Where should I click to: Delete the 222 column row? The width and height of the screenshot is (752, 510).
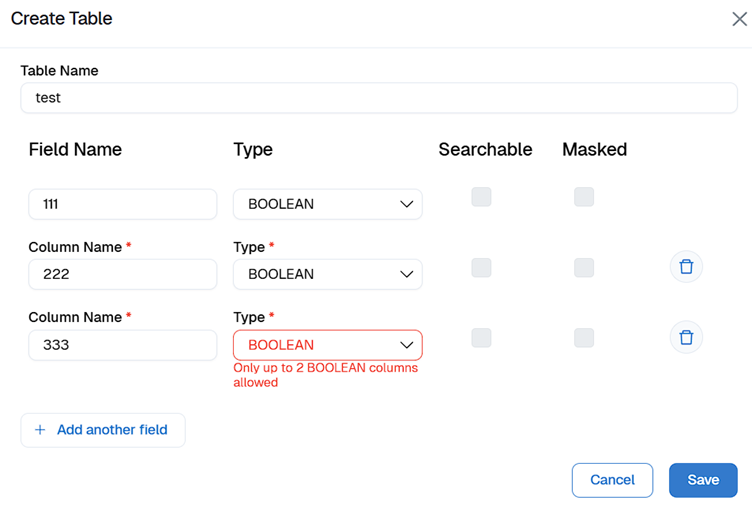(686, 267)
